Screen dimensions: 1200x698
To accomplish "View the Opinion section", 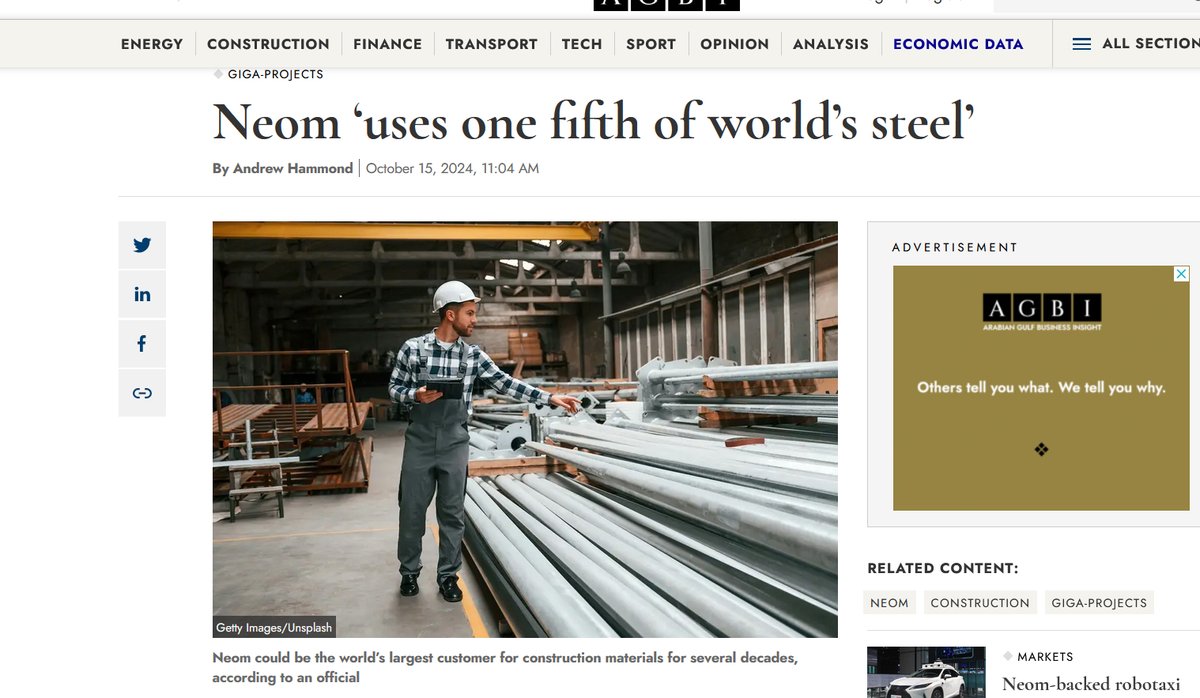I will coord(734,44).
